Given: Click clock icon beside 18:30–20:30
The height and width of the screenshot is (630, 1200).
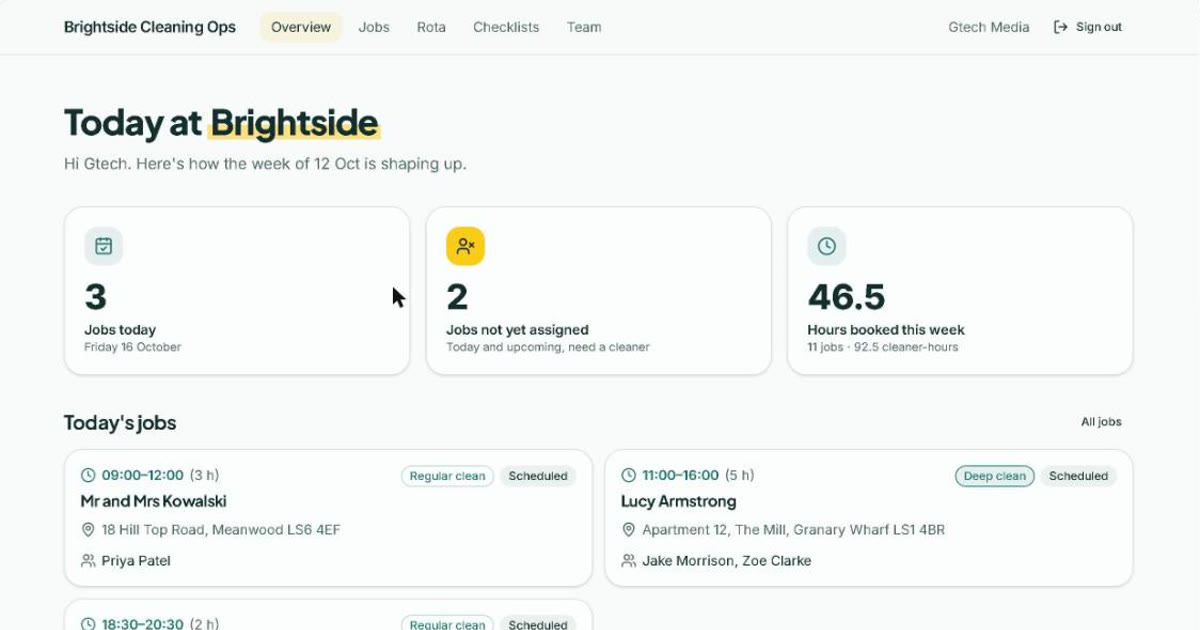Looking at the screenshot, I should coord(88,624).
